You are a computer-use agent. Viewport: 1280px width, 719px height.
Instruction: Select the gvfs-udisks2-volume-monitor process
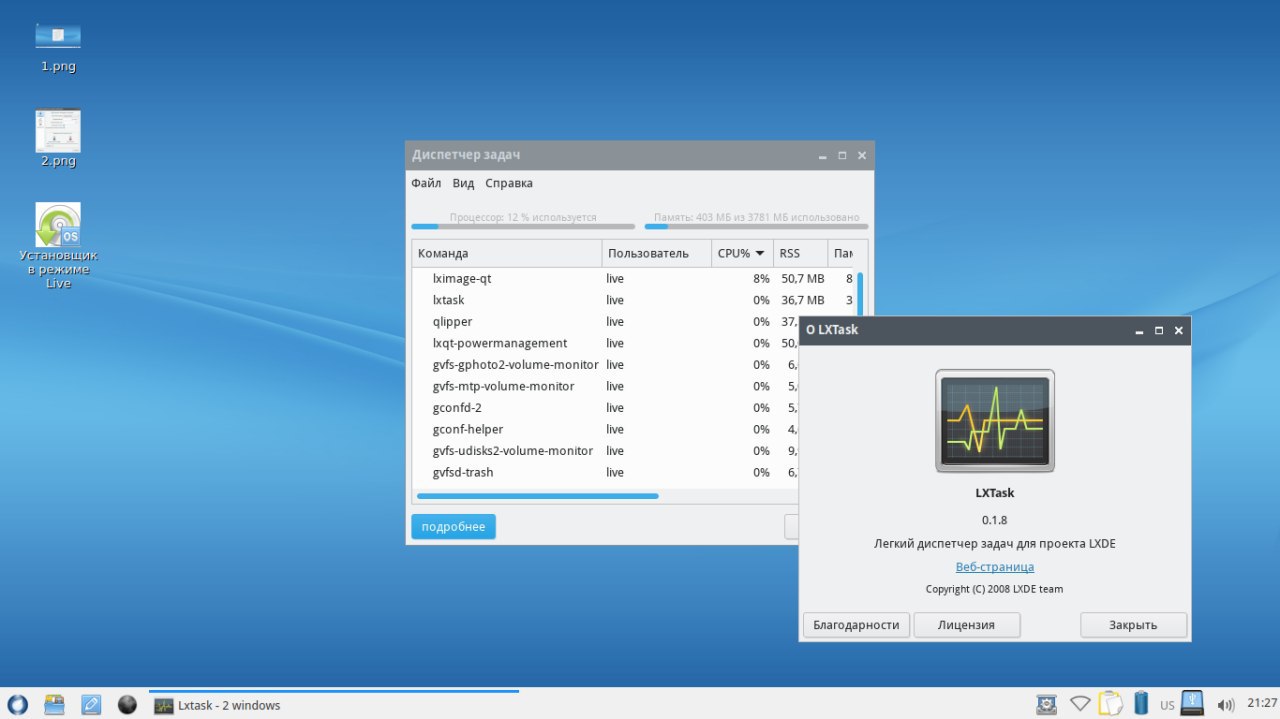[605, 451]
